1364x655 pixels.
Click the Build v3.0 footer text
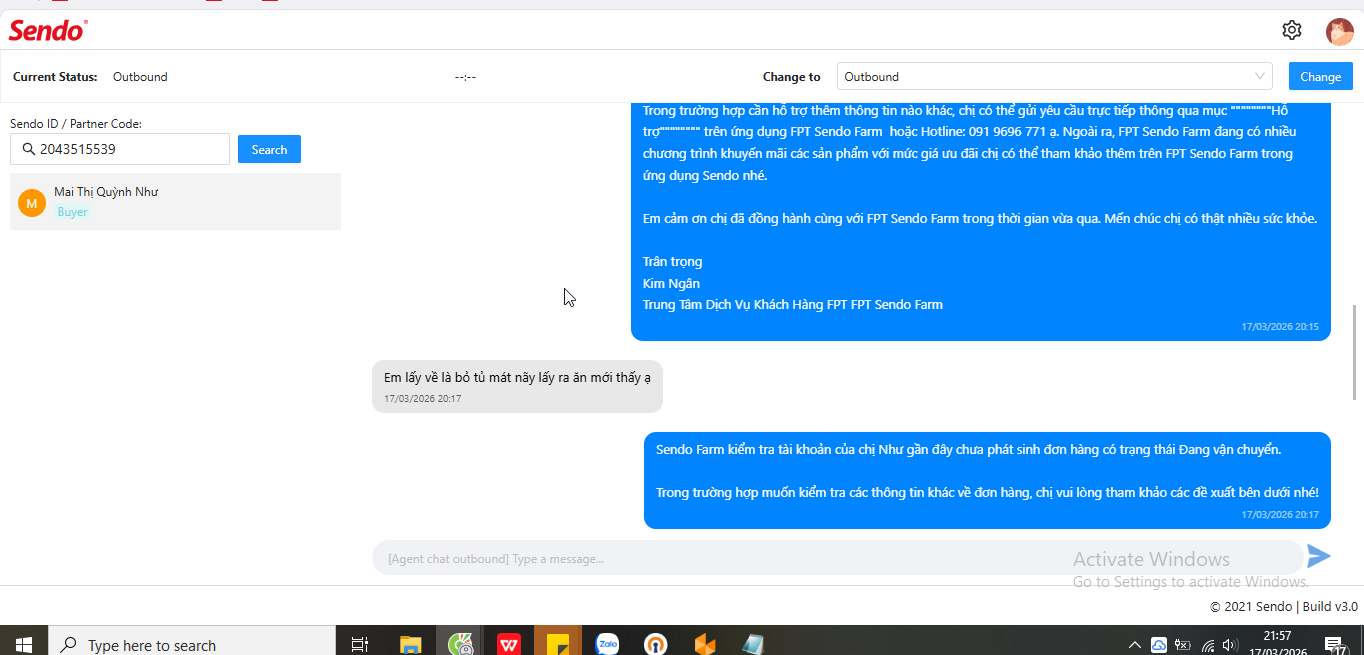coord(1330,606)
